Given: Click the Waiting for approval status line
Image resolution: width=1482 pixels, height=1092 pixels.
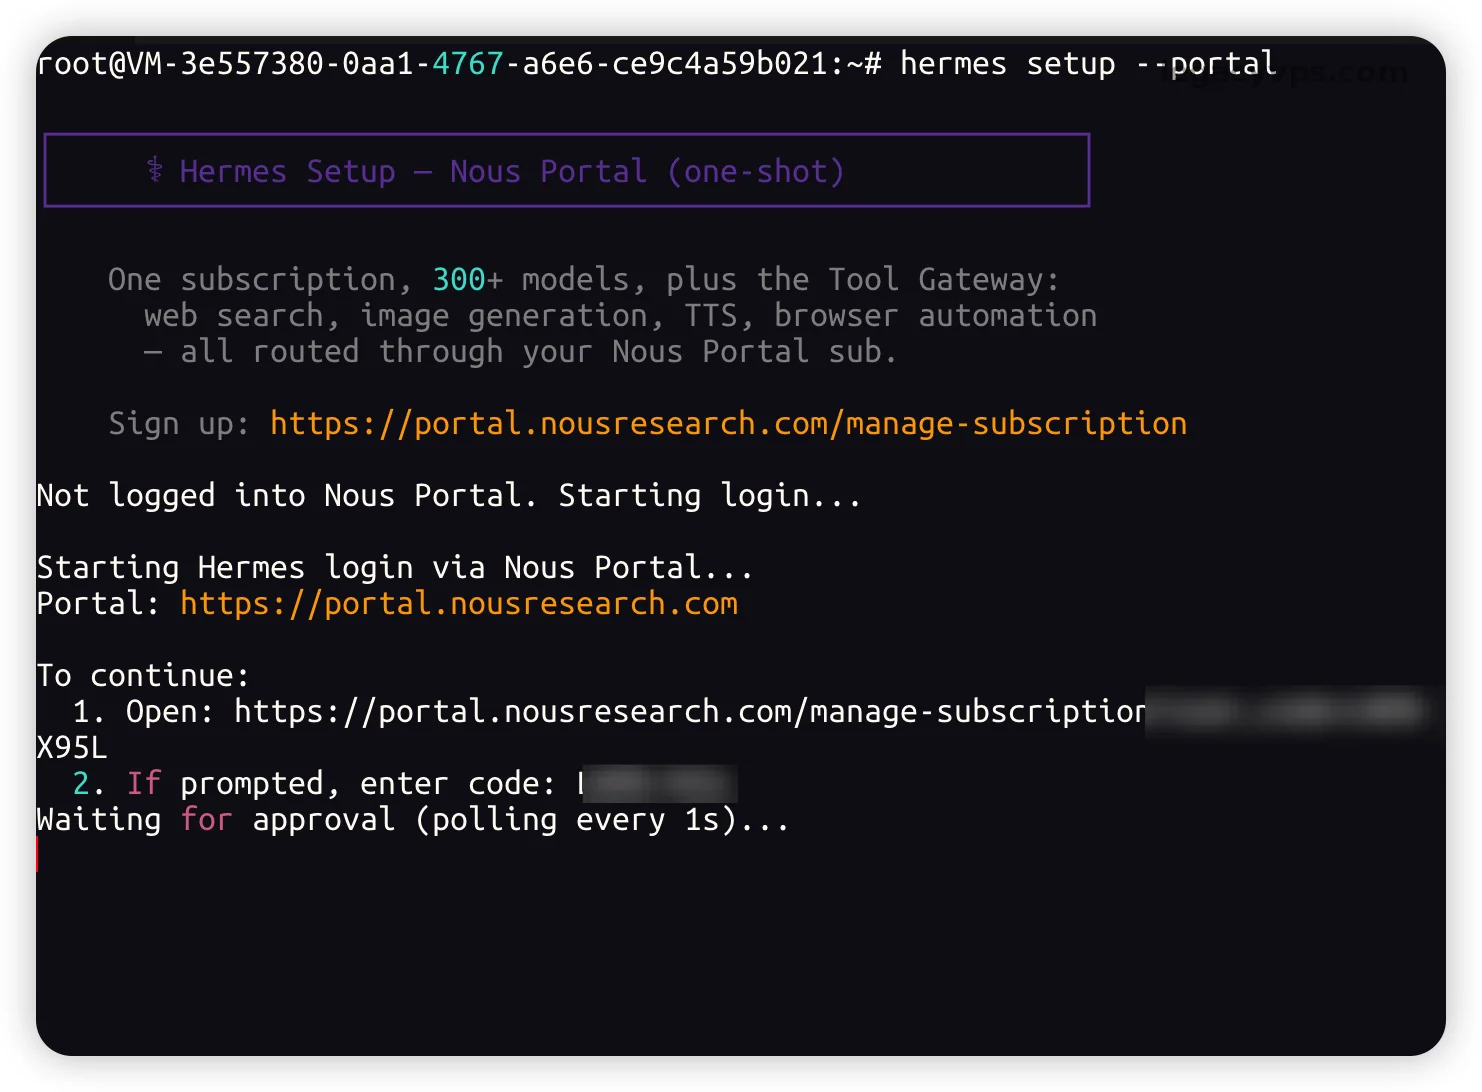Looking at the screenshot, I should [413, 819].
